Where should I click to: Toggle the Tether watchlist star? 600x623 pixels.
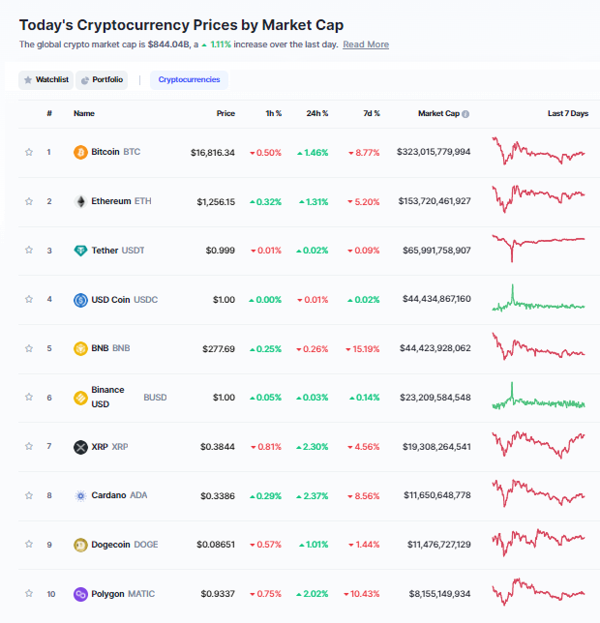tap(29, 250)
